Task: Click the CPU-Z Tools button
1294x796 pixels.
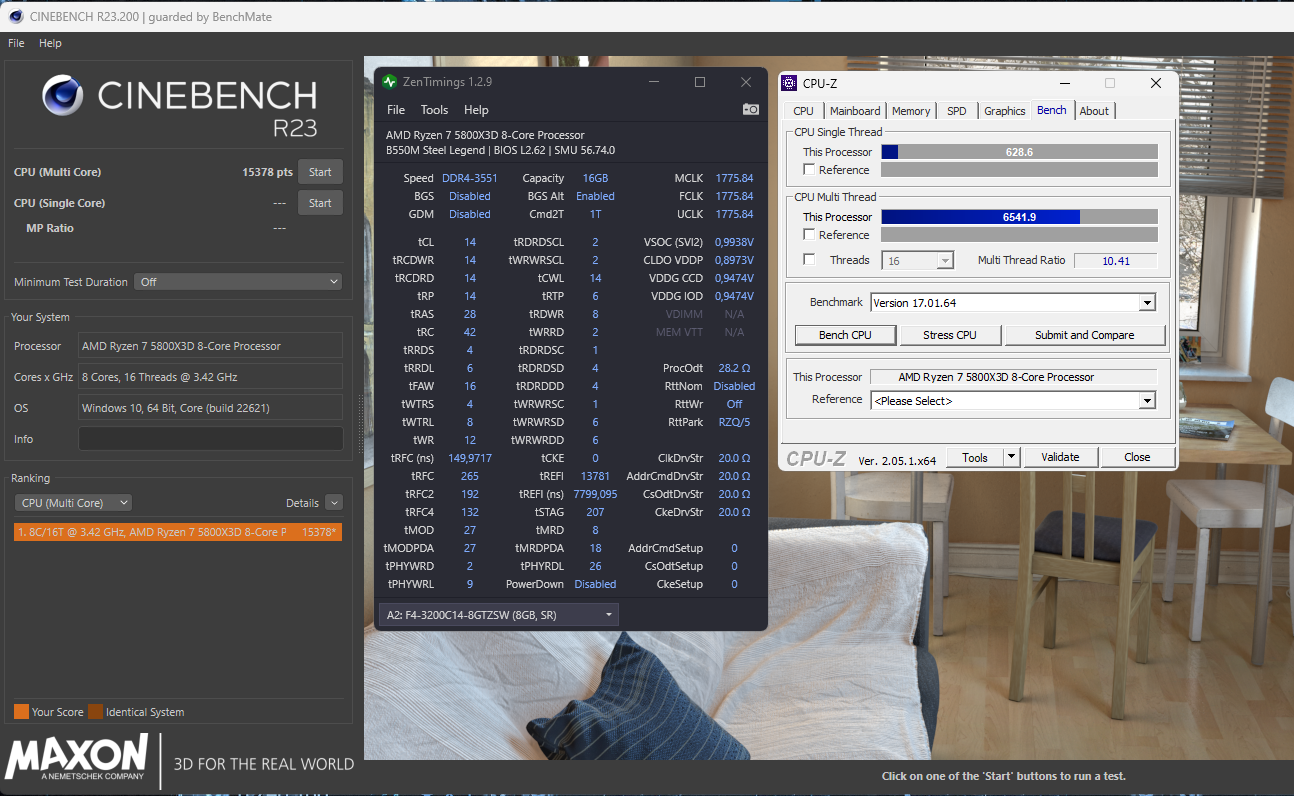Action: 975,457
